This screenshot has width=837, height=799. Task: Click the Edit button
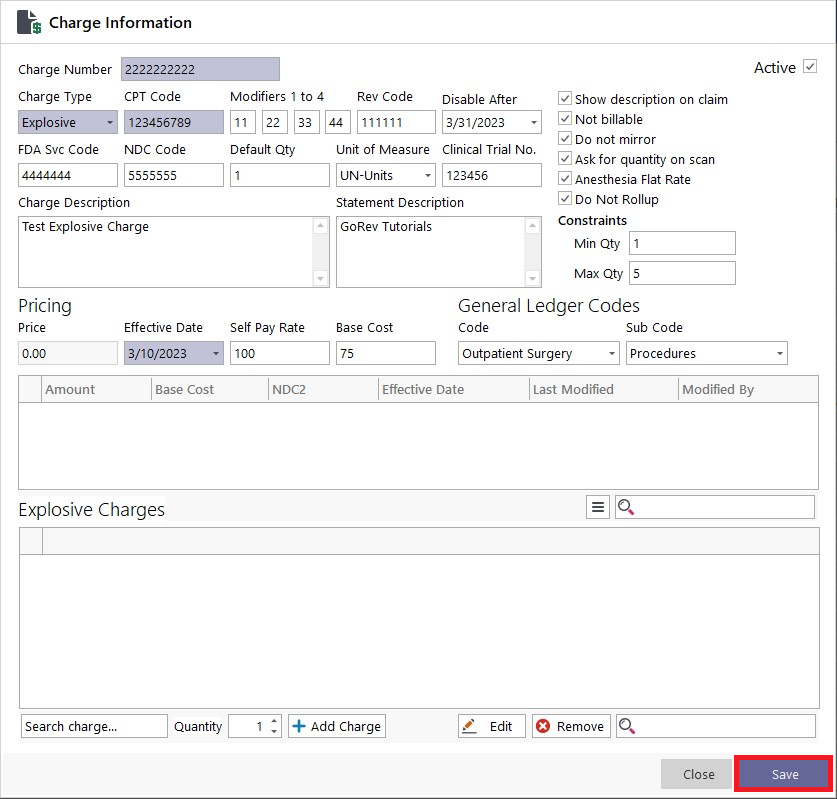pos(492,726)
